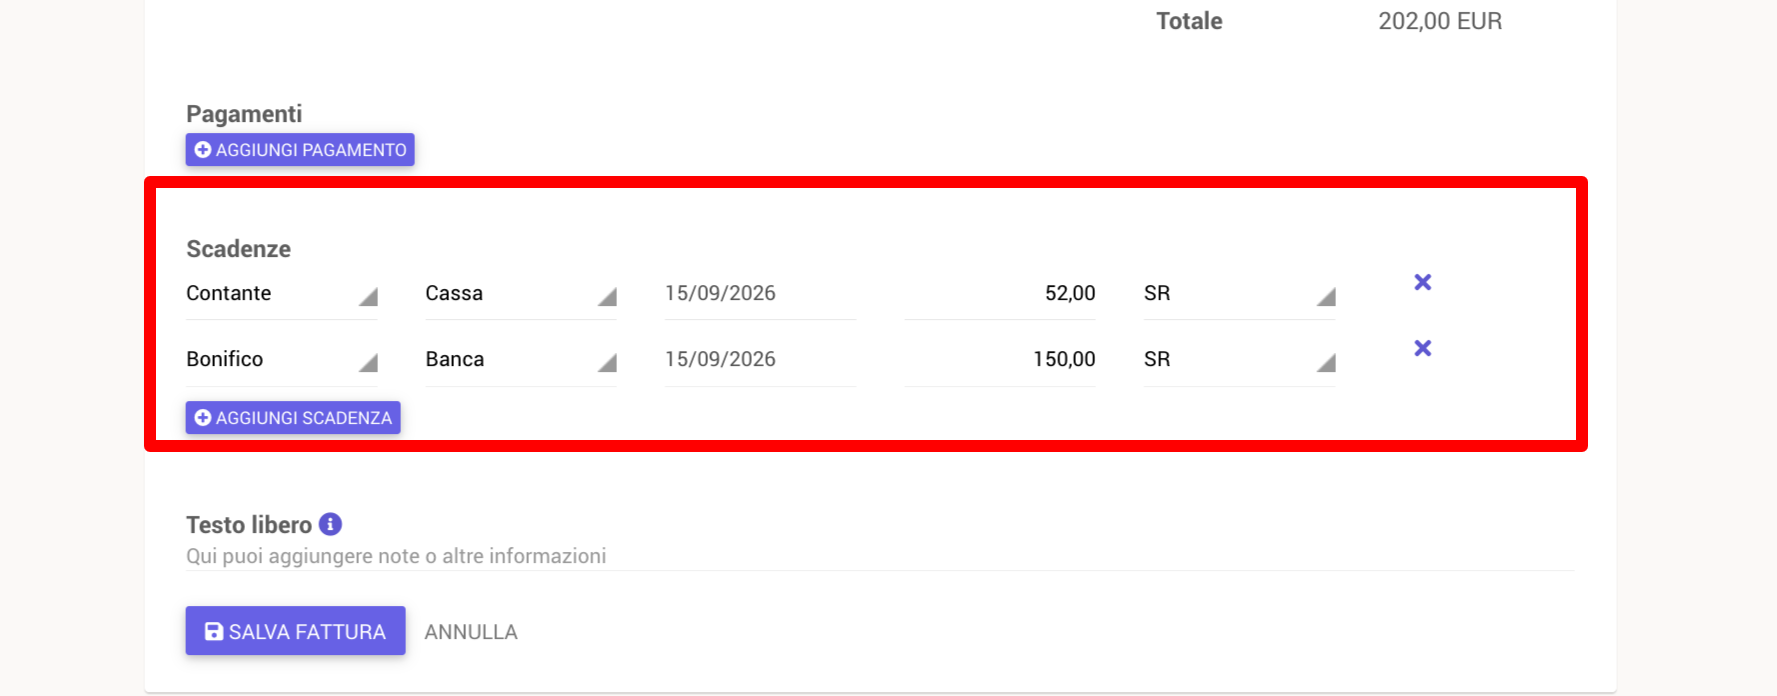This screenshot has width=1777, height=696.
Task: Expand the Banca account dropdown
Action: tap(521, 360)
